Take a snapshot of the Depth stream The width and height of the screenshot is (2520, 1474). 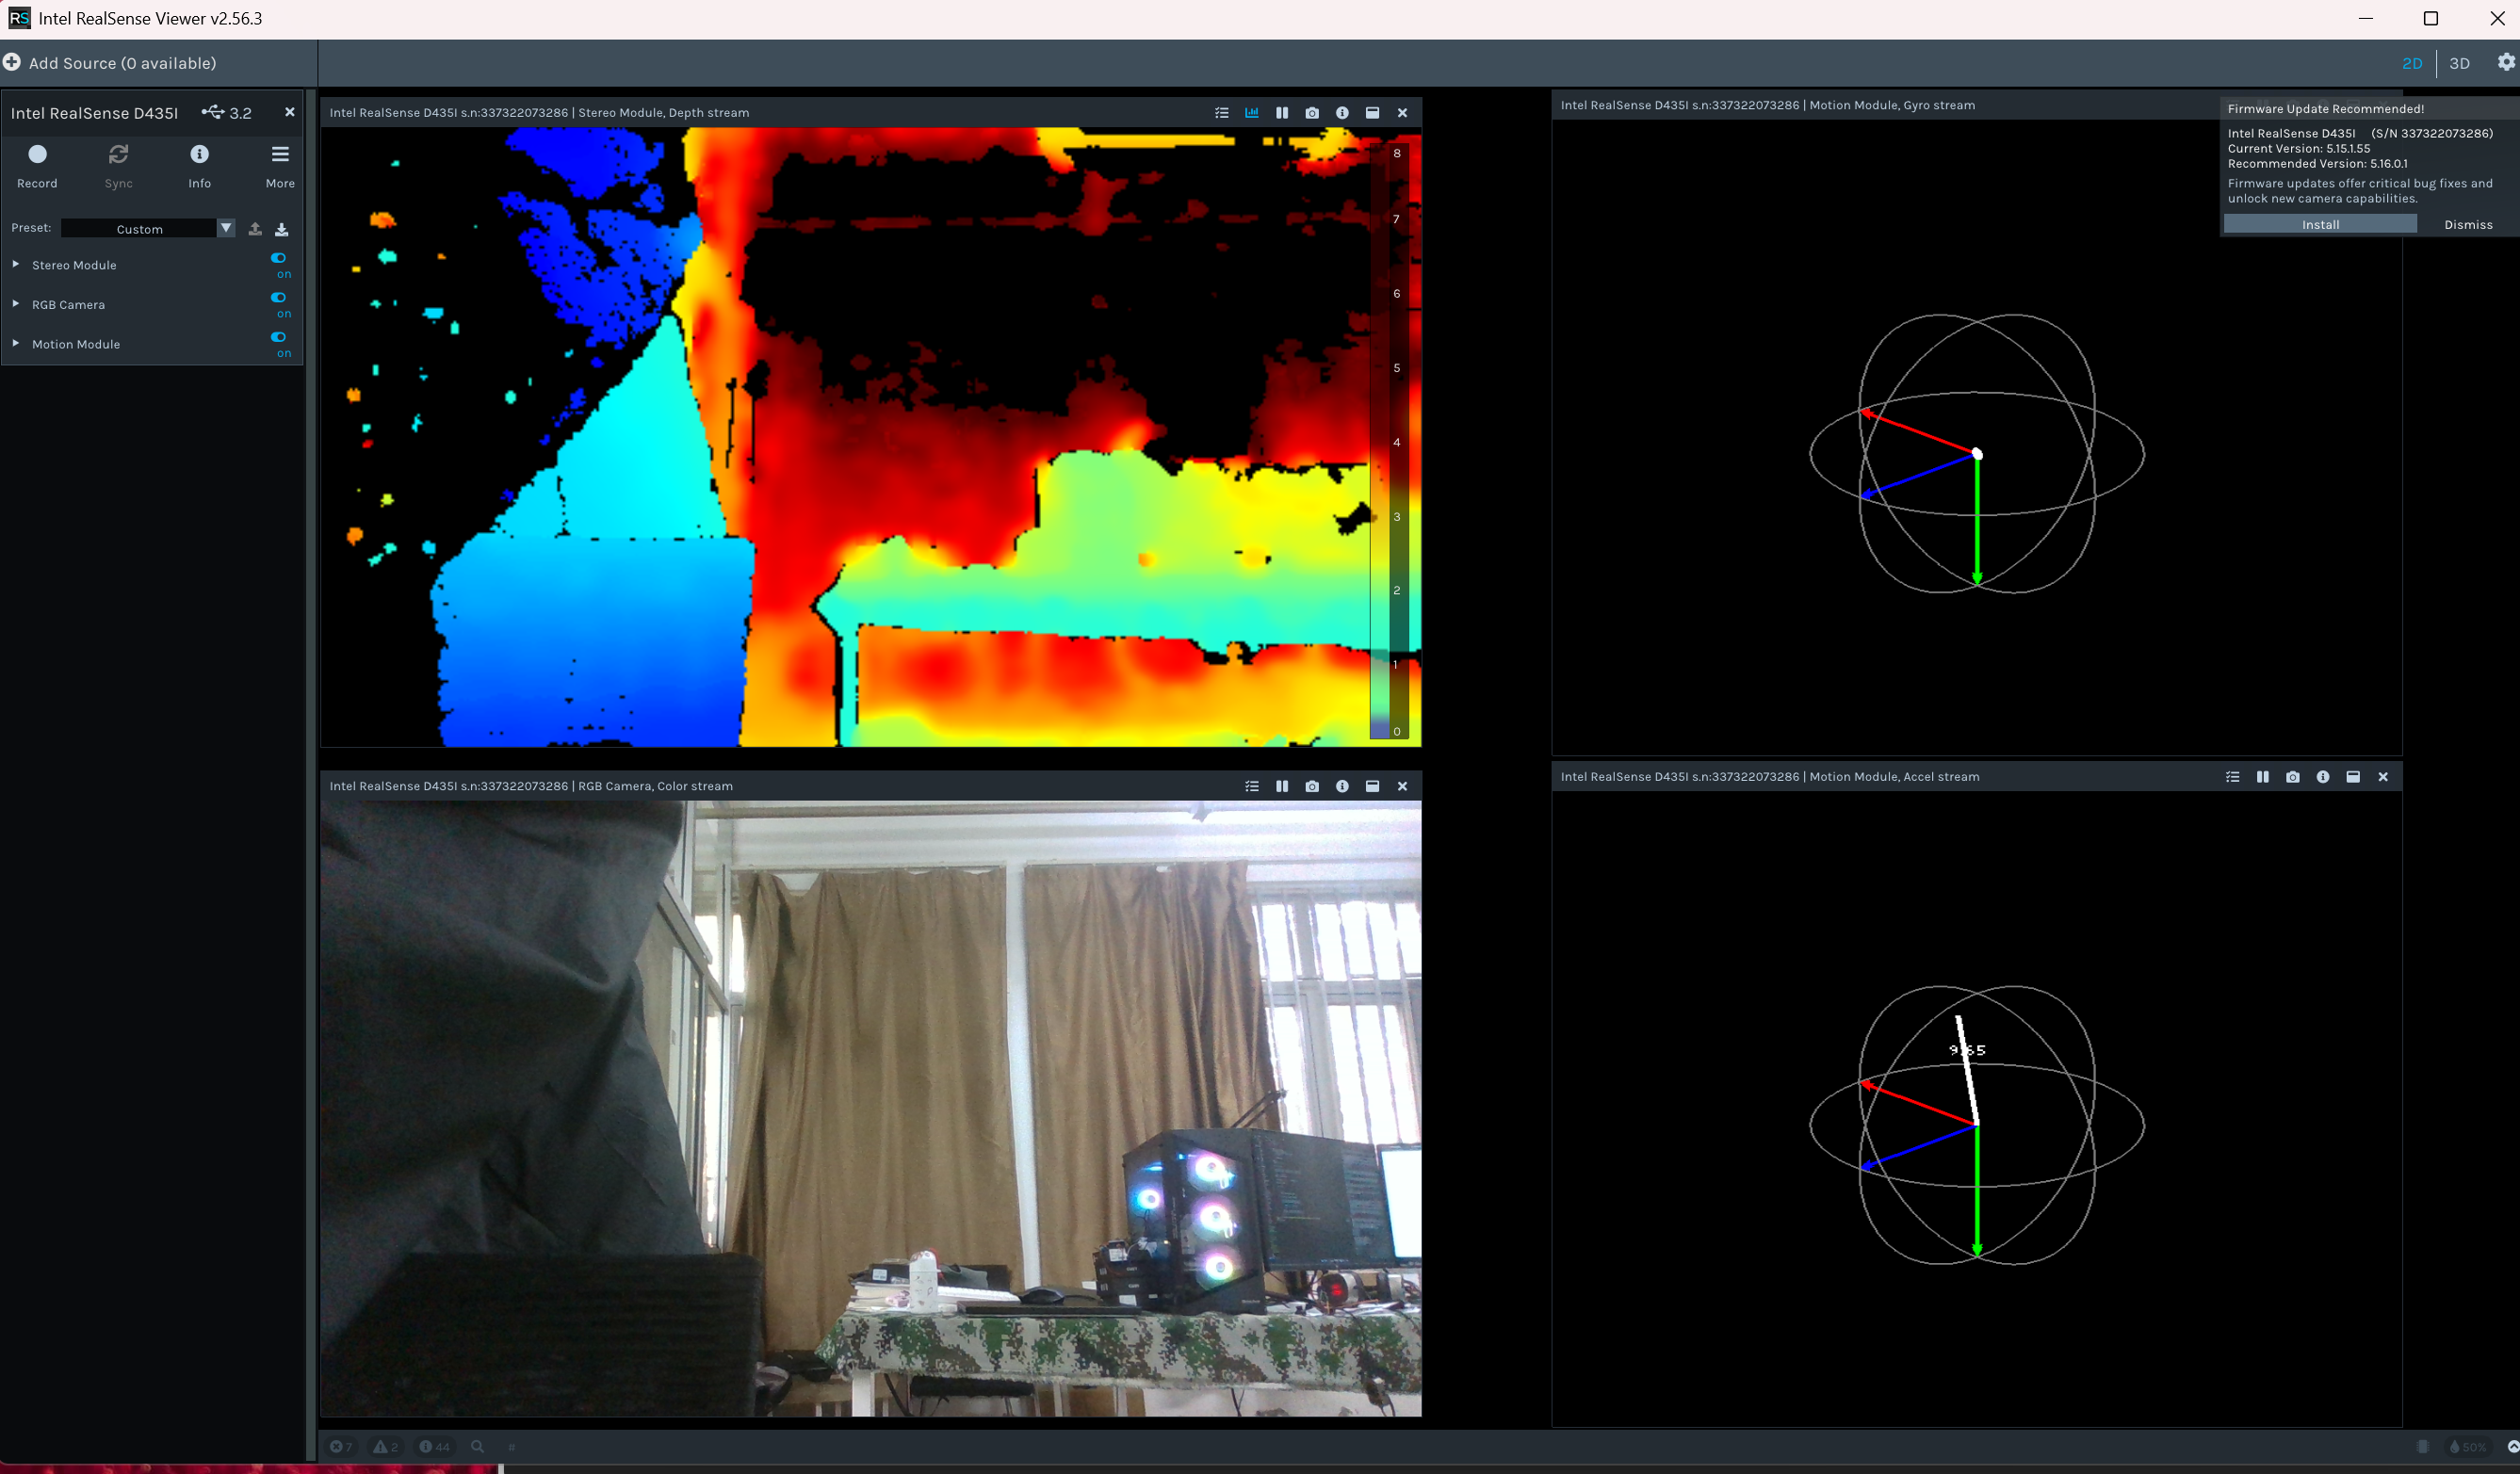click(1312, 113)
